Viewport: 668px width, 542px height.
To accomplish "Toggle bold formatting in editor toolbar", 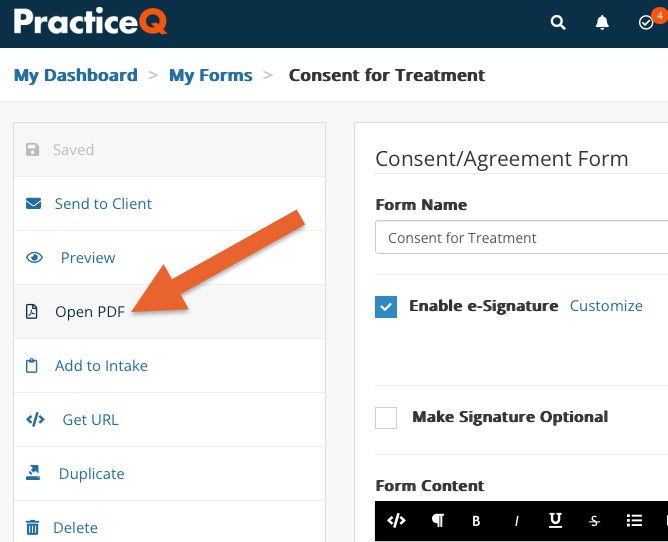I will click(x=476, y=521).
